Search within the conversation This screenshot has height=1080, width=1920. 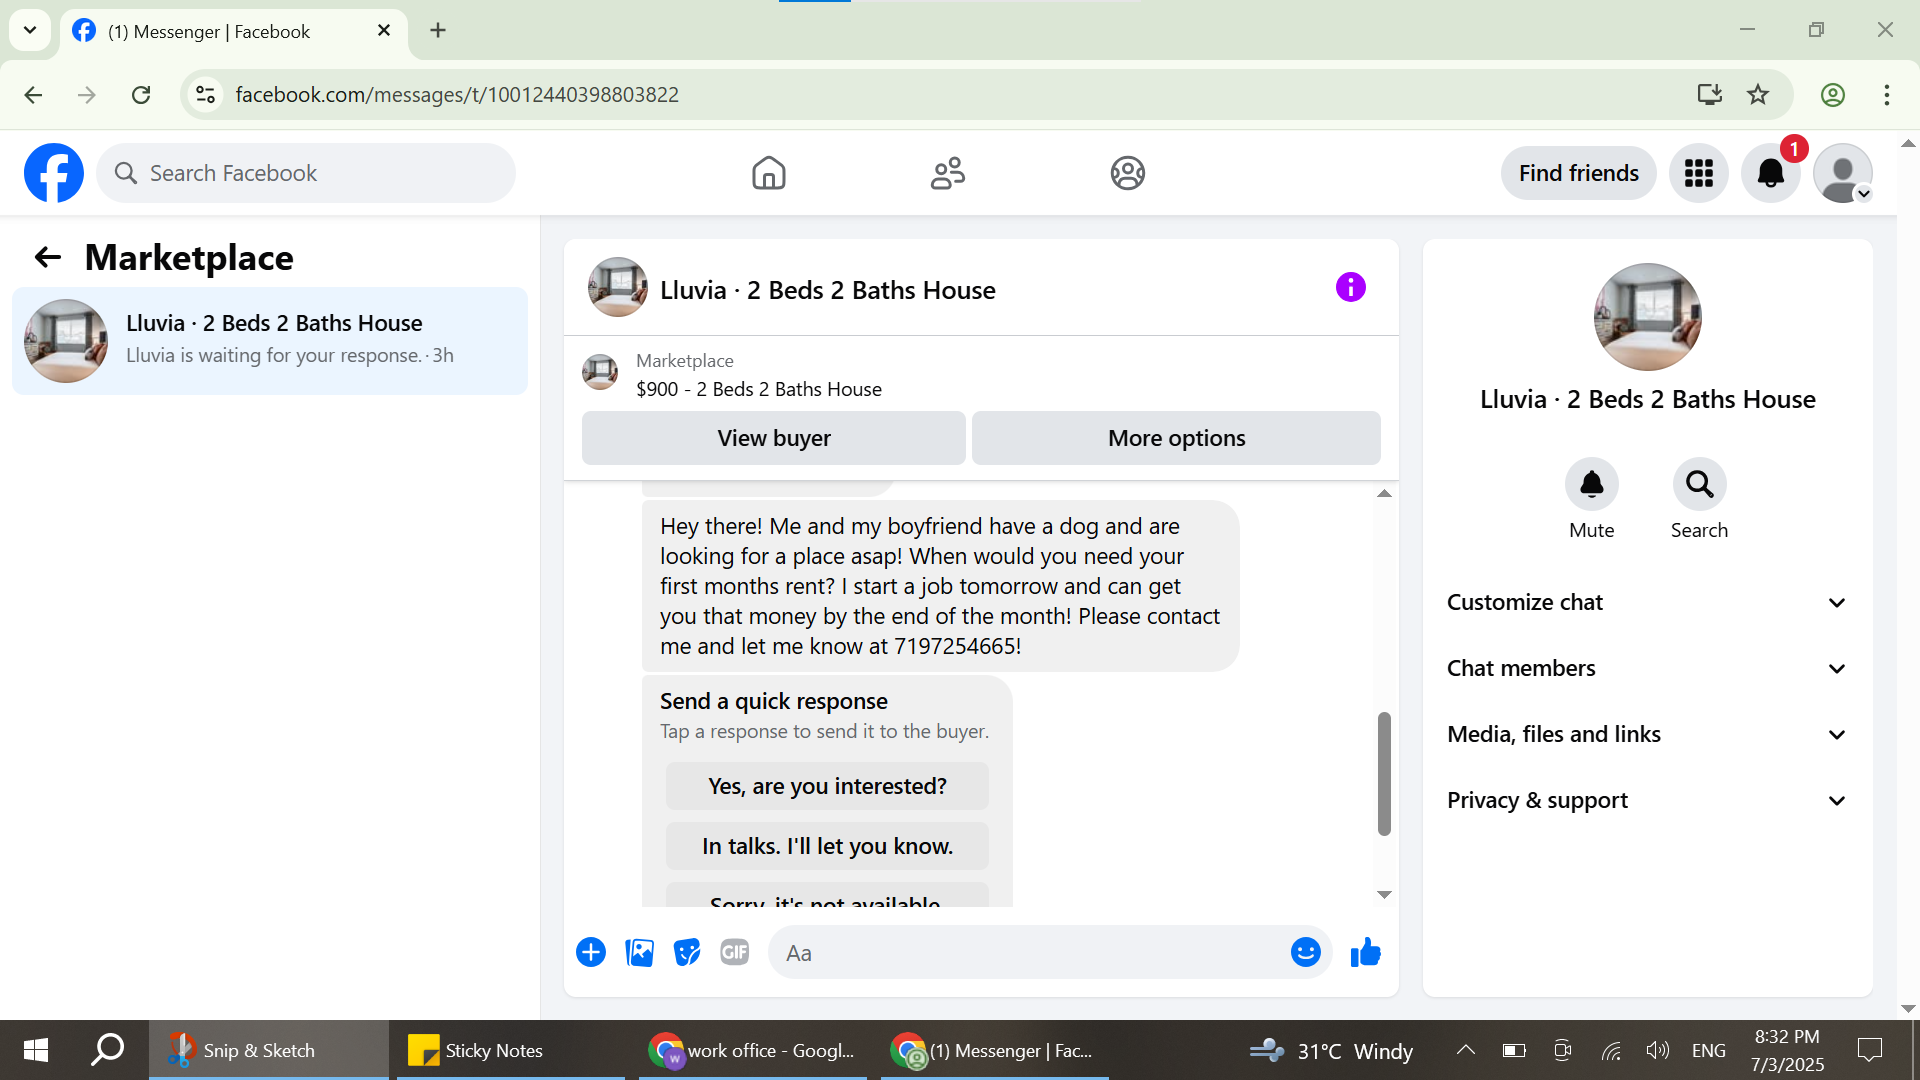(1699, 485)
